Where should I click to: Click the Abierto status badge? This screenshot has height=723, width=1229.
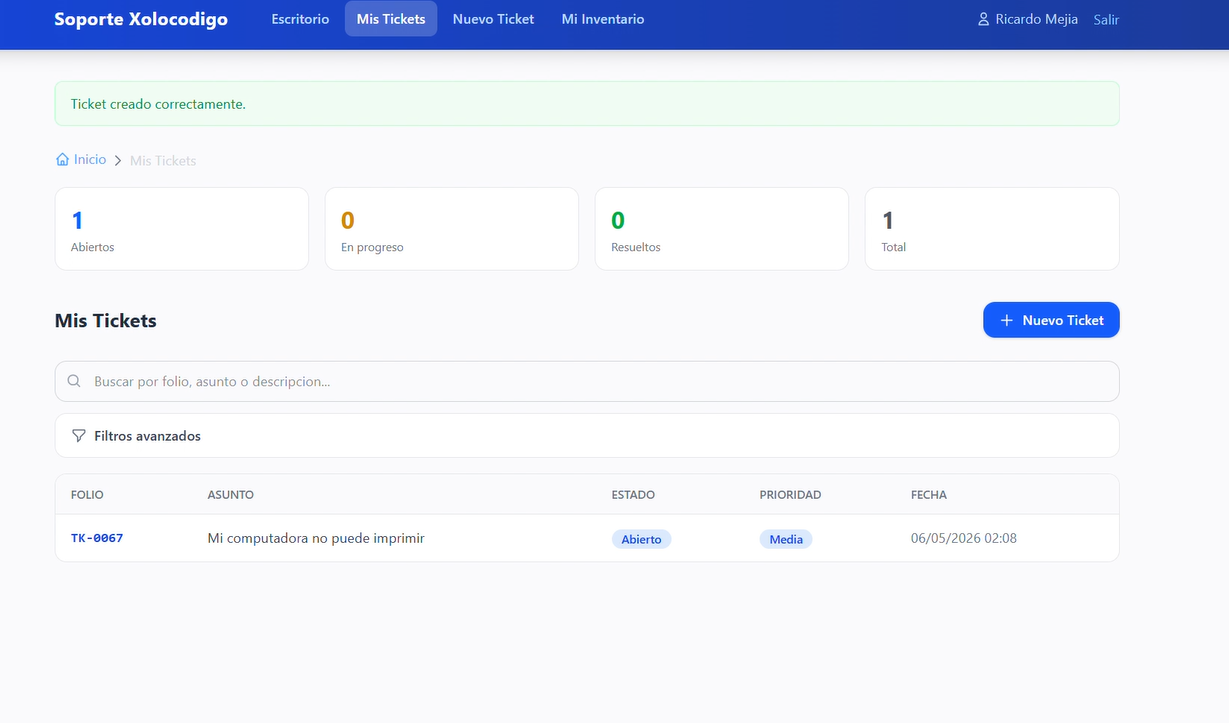pos(641,539)
